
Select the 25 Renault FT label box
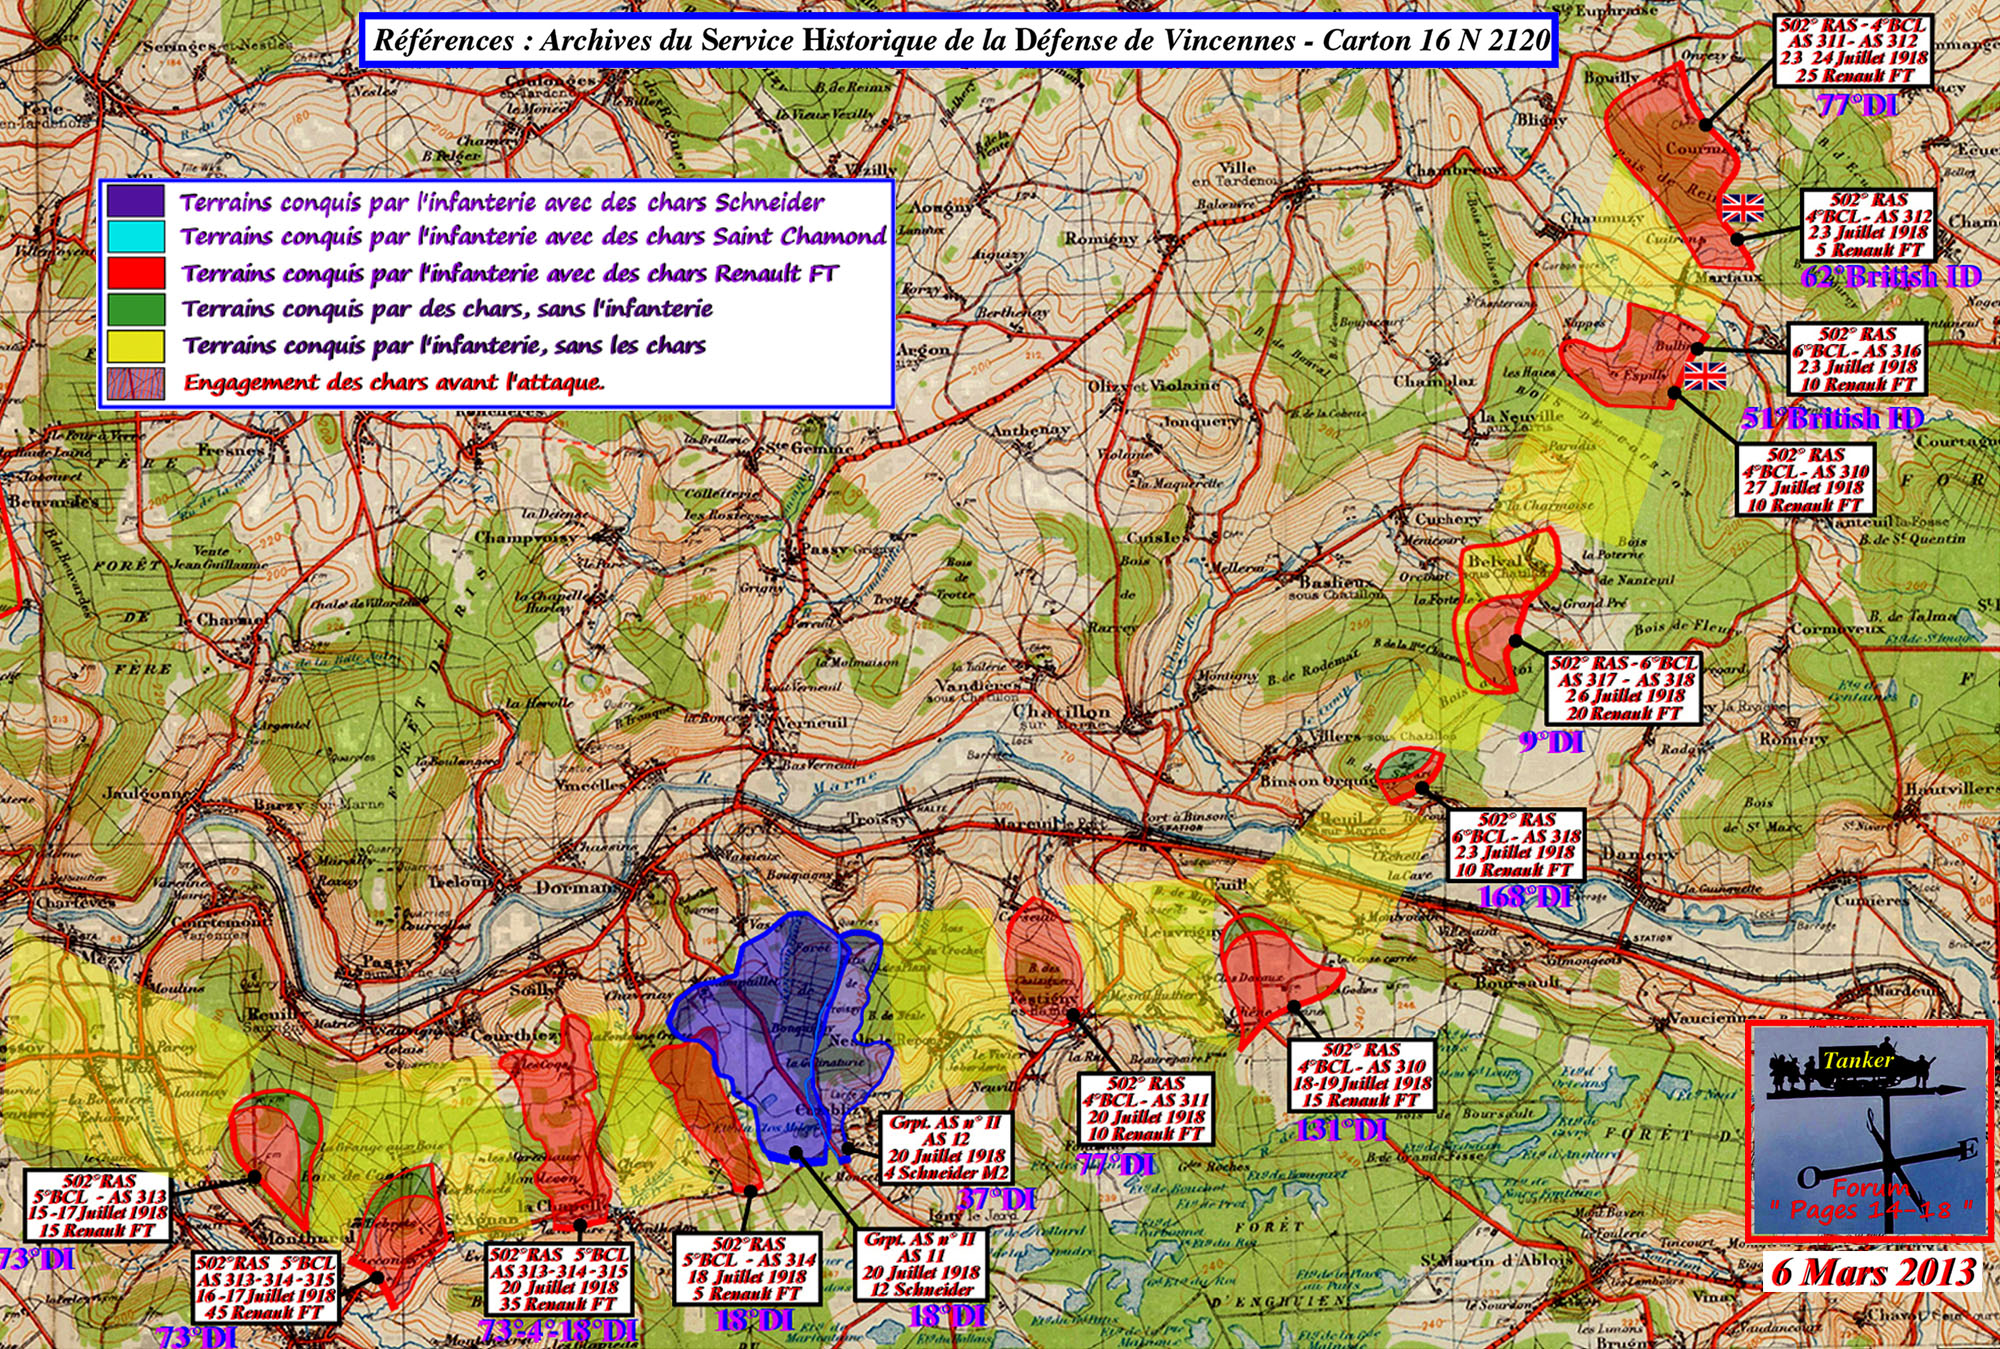pyautogui.click(x=1853, y=51)
